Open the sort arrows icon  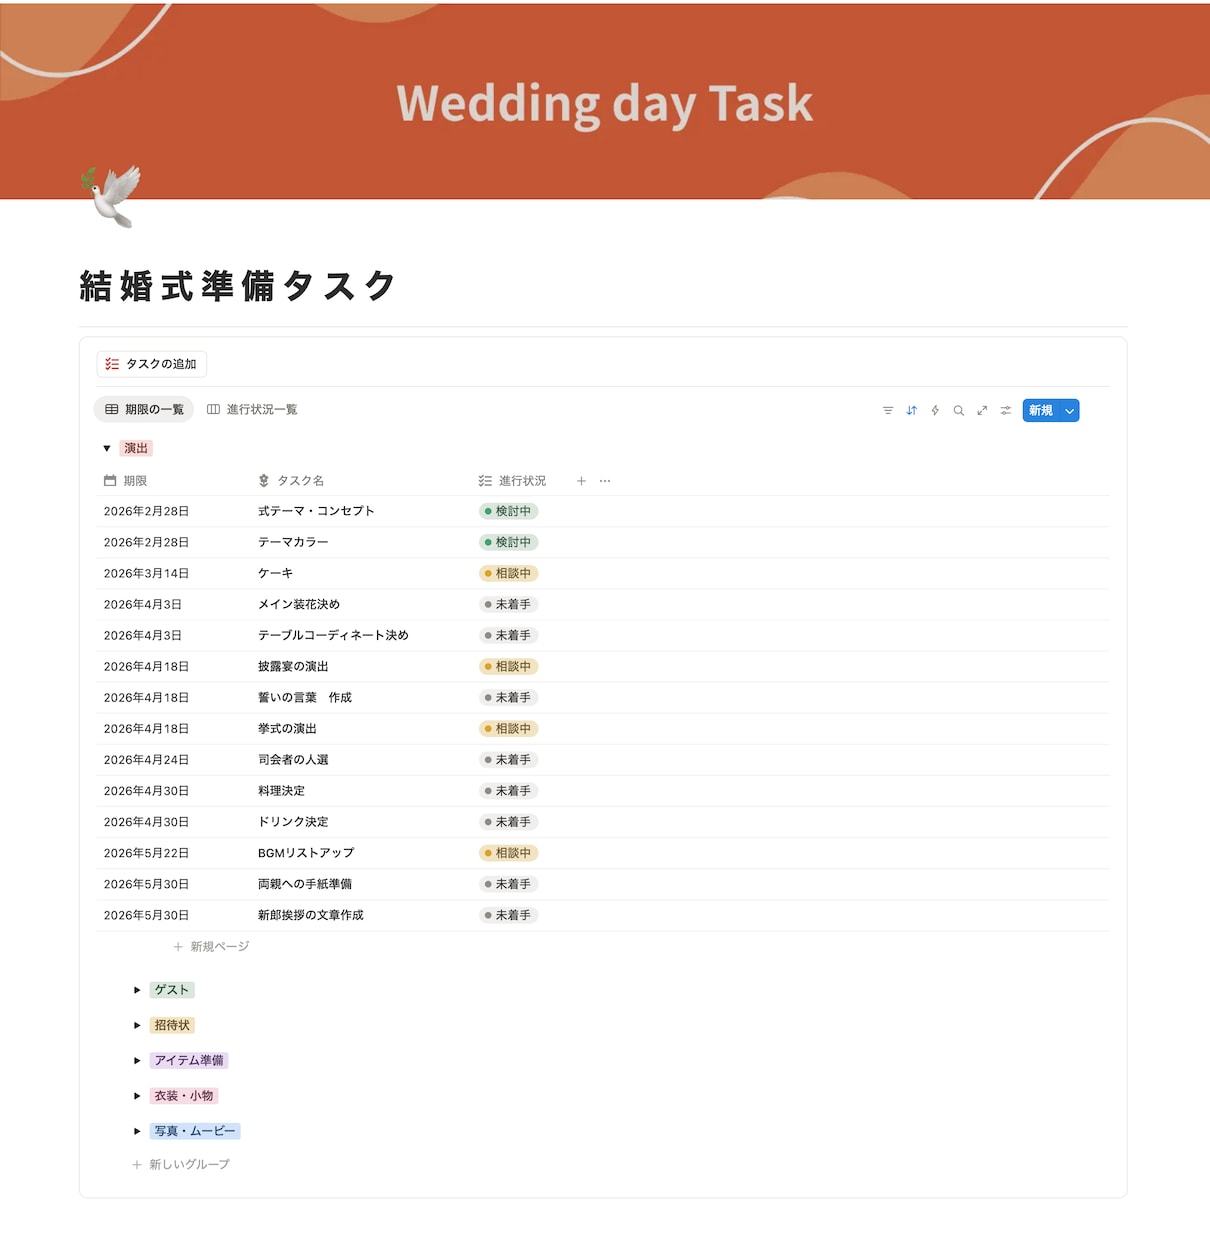click(x=912, y=411)
